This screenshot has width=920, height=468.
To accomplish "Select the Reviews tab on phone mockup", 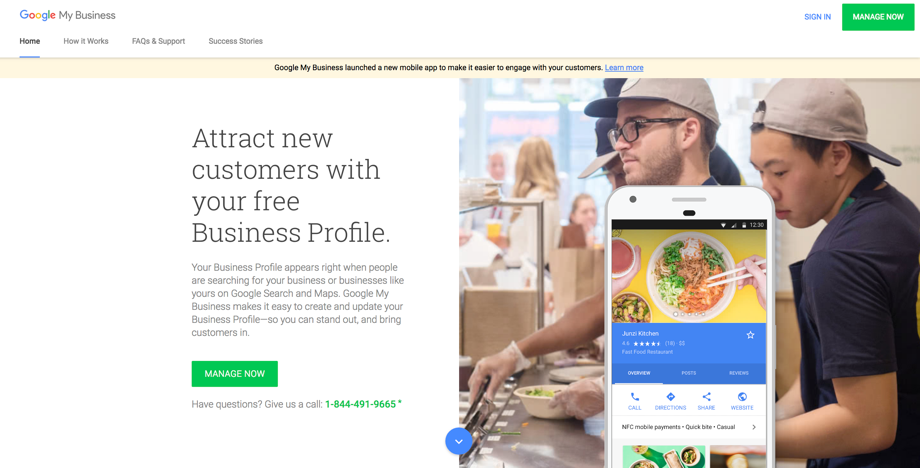I will tap(739, 373).
